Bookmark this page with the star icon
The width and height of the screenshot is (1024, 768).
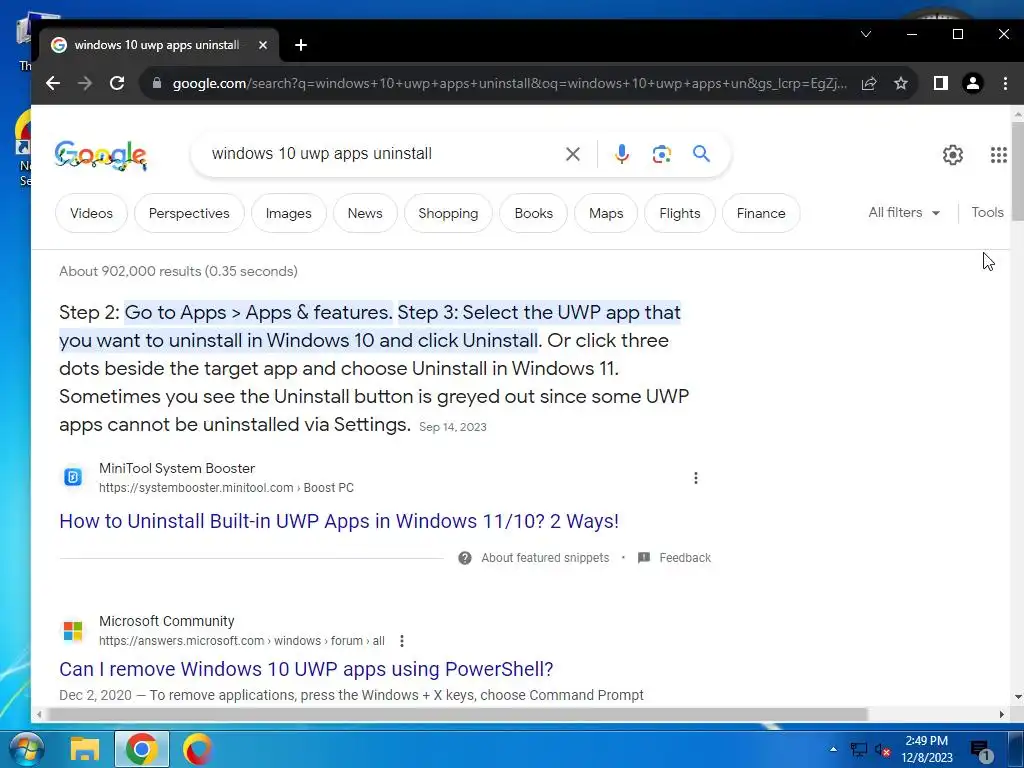click(901, 83)
